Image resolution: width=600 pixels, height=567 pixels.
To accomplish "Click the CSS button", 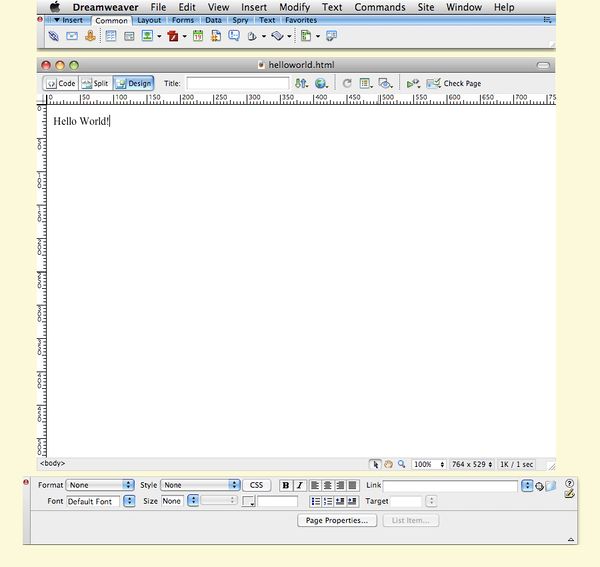I will (x=257, y=485).
